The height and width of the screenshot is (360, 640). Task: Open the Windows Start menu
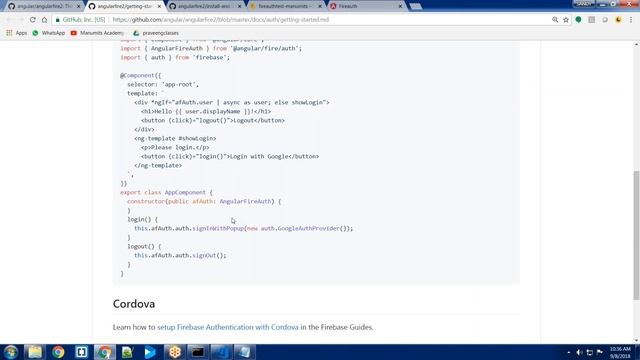coord(11,352)
